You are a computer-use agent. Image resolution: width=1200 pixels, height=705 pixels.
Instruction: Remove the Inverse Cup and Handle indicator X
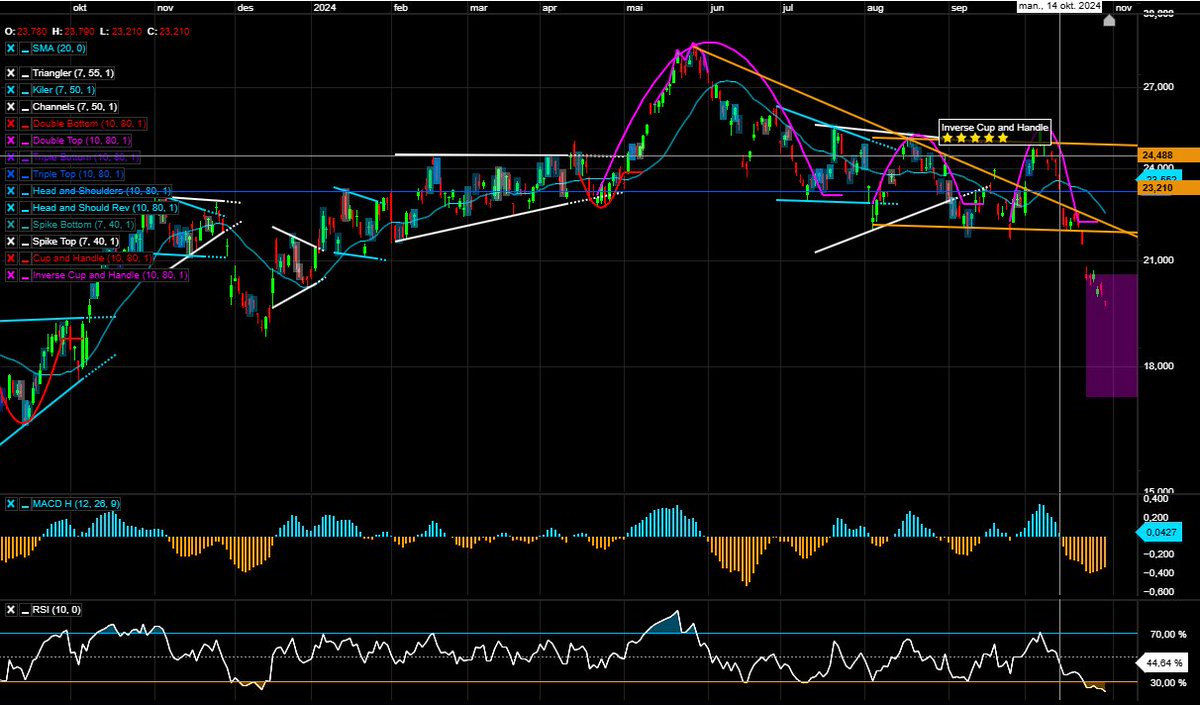[x=11, y=275]
